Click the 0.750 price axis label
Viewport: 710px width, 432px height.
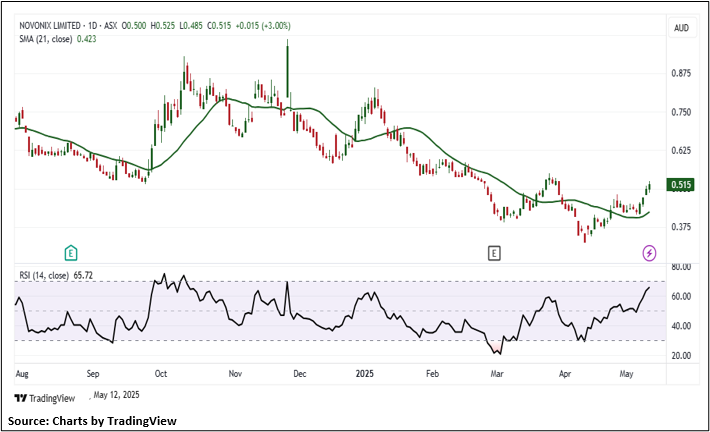coord(681,112)
